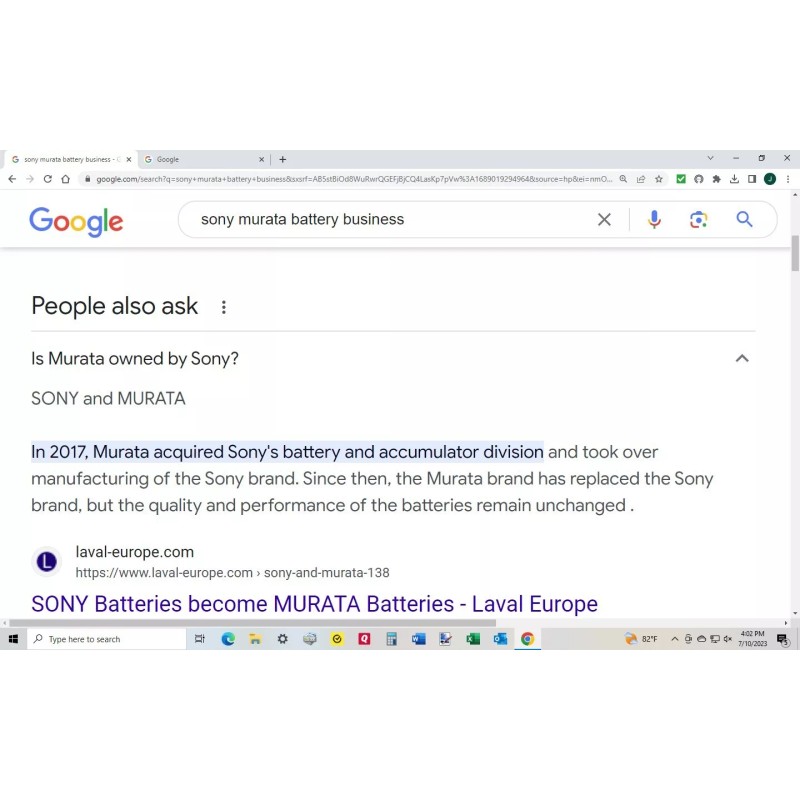Click the voice search microphone icon

click(654, 220)
